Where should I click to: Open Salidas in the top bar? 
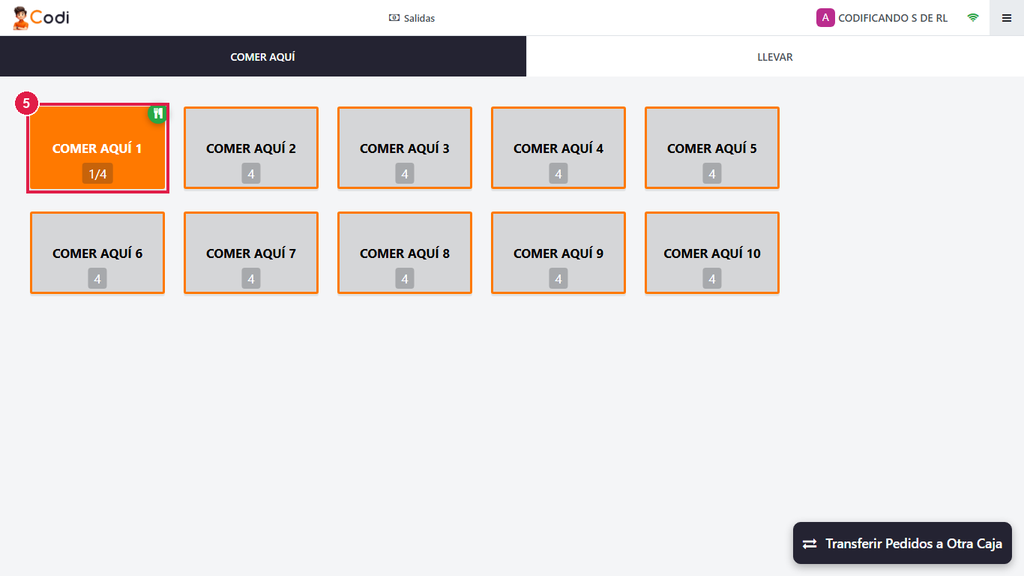(411, 18)
